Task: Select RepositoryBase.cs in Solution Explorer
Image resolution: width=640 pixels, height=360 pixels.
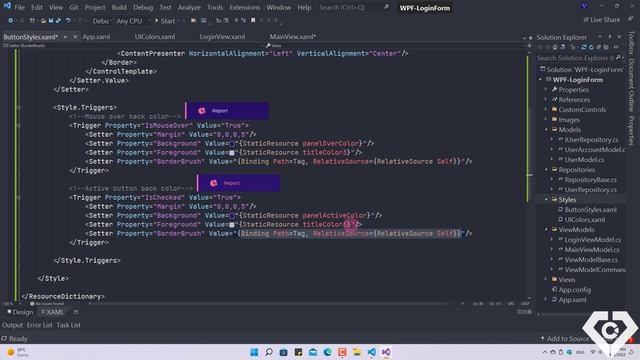Action: coord(590,180)
